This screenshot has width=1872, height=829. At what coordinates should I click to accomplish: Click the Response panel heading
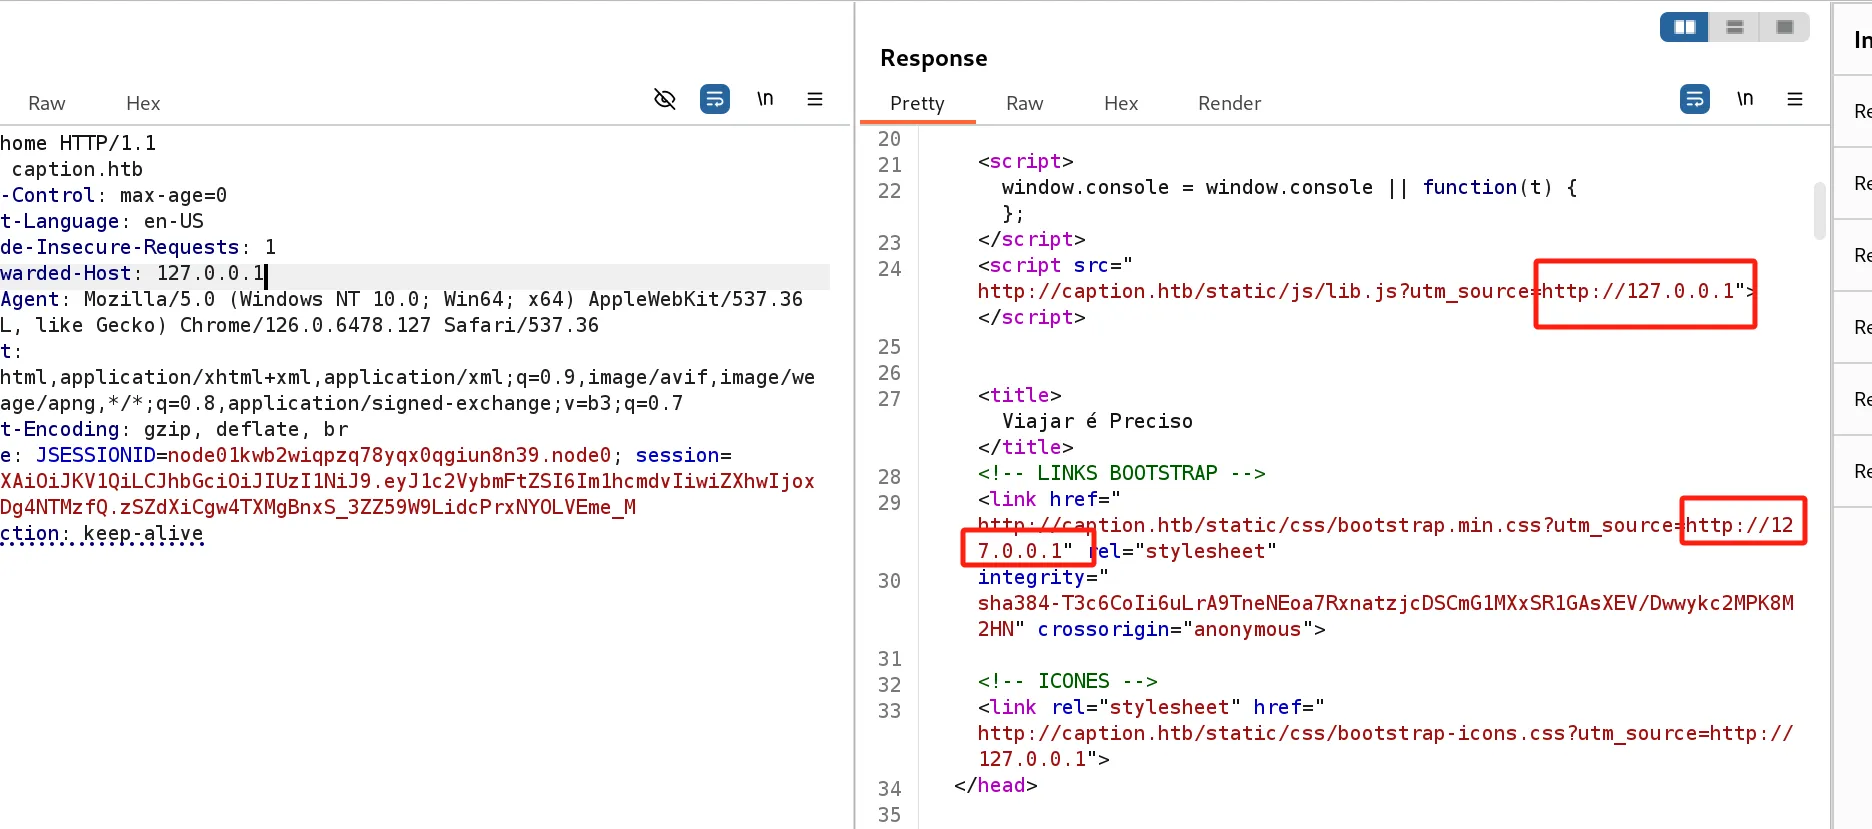tap(934, 58)
